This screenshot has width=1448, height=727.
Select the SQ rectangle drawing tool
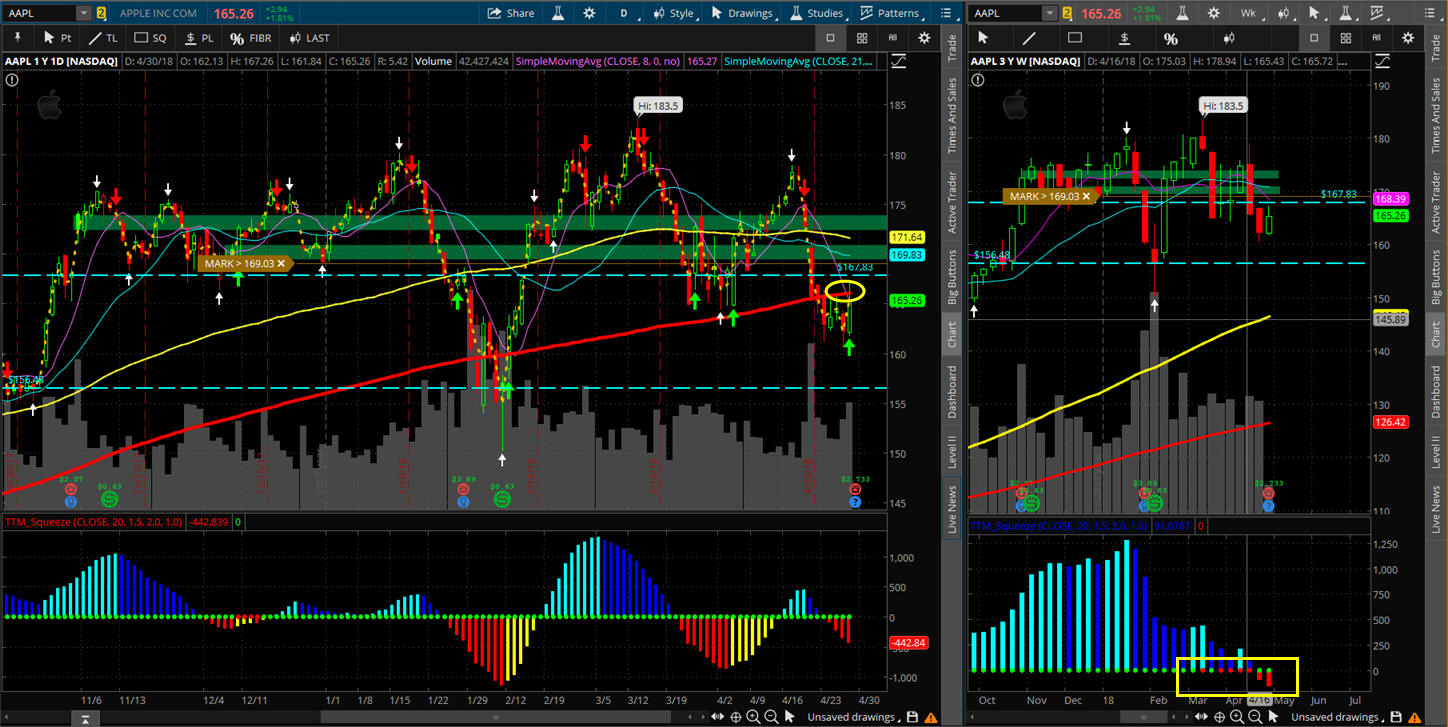point(151,38)
